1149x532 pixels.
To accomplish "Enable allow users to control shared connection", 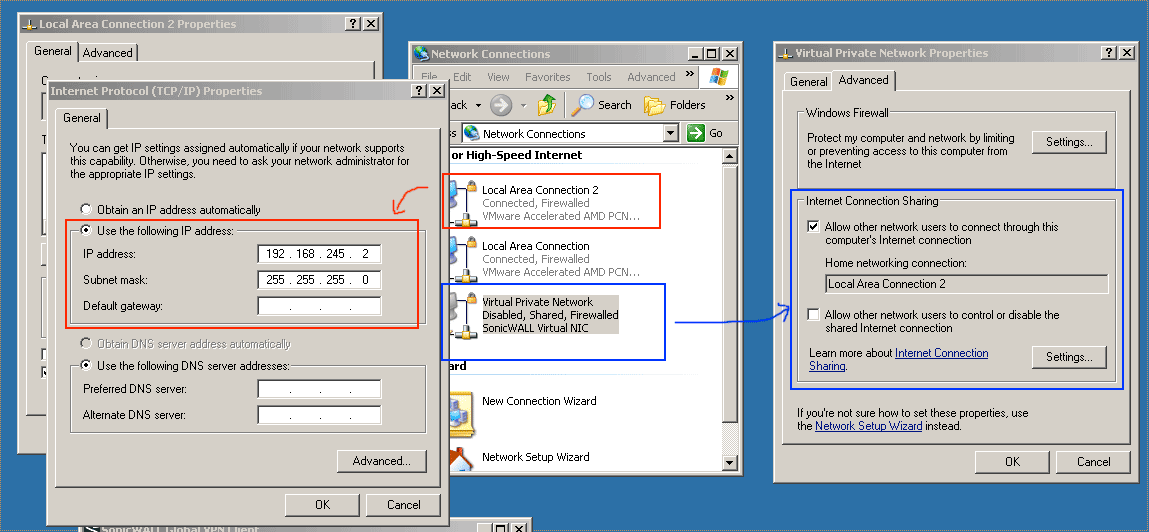I will (x=814, y=315).
